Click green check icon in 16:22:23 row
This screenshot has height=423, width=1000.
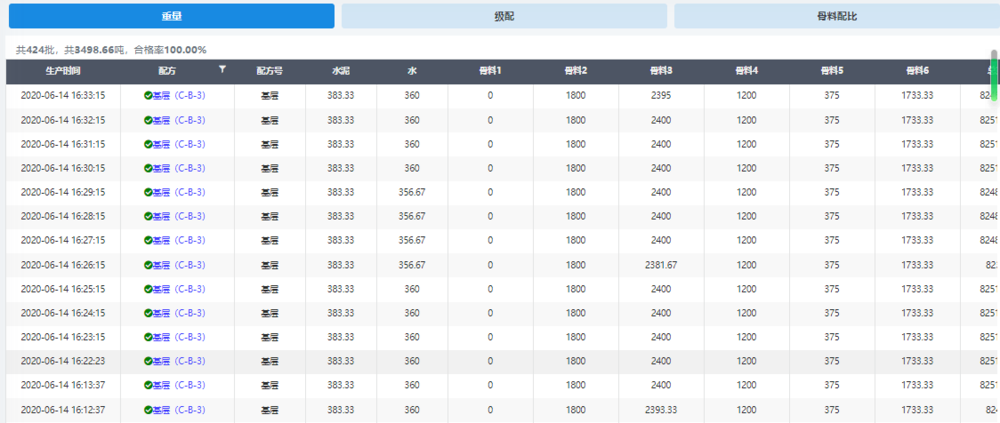[x=148, y=361]
